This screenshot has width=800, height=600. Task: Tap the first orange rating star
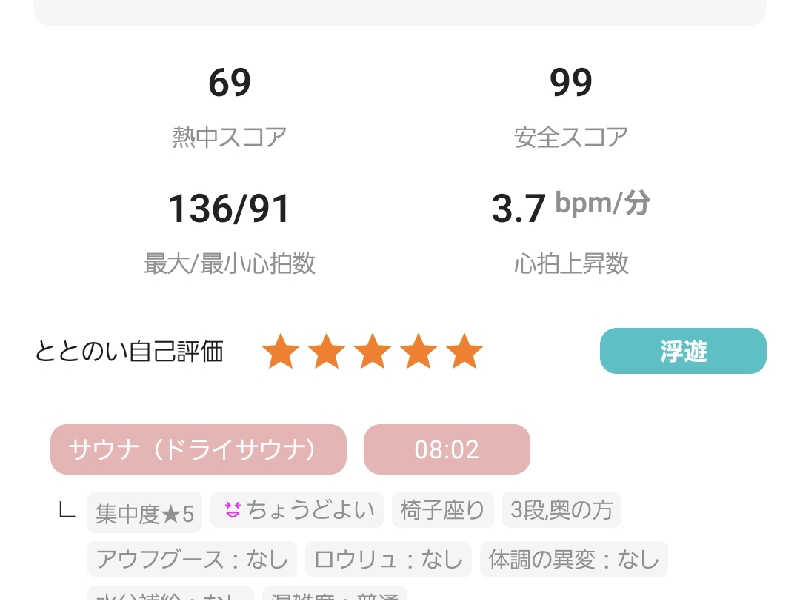click(x=280, y=351)
